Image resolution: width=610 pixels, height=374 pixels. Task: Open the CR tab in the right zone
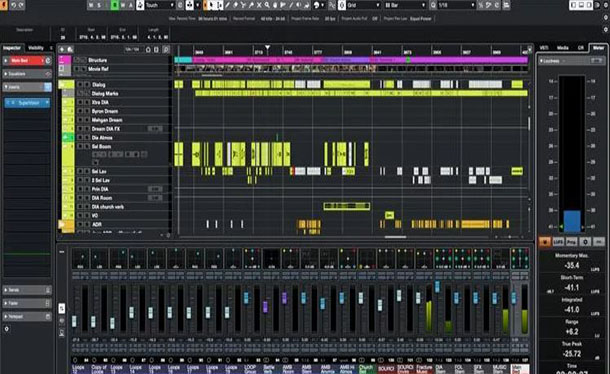coord(580,48)
